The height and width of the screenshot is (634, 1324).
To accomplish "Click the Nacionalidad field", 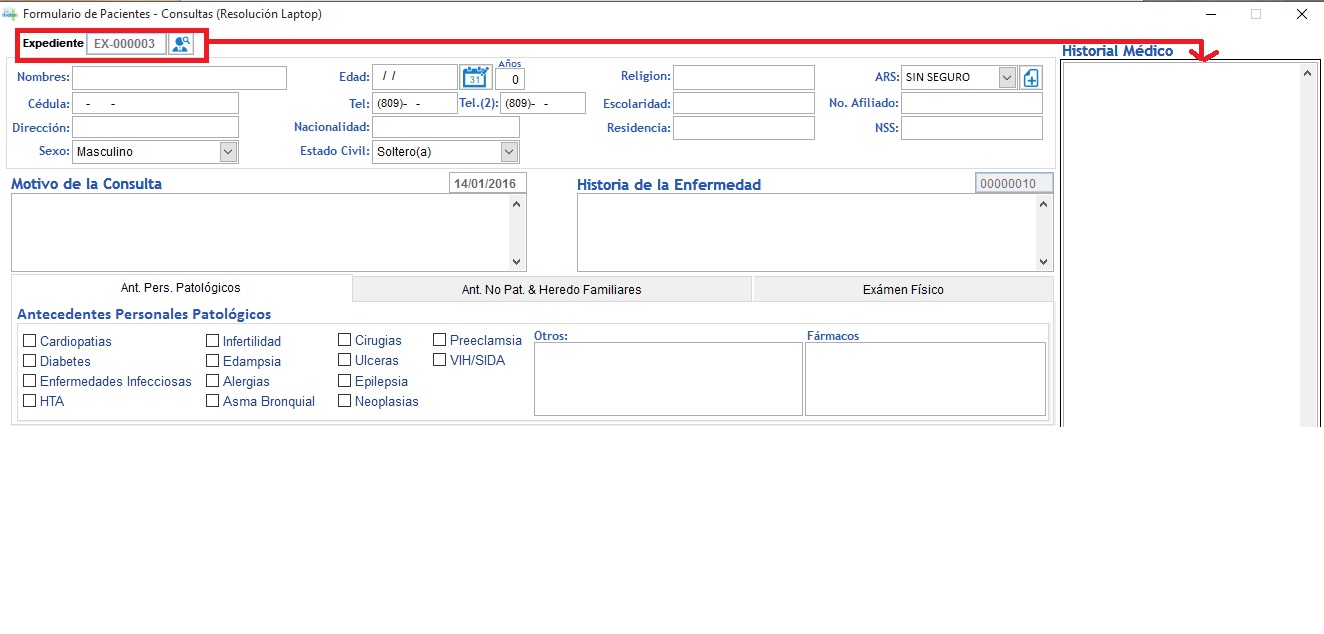I will coord(446,127).
